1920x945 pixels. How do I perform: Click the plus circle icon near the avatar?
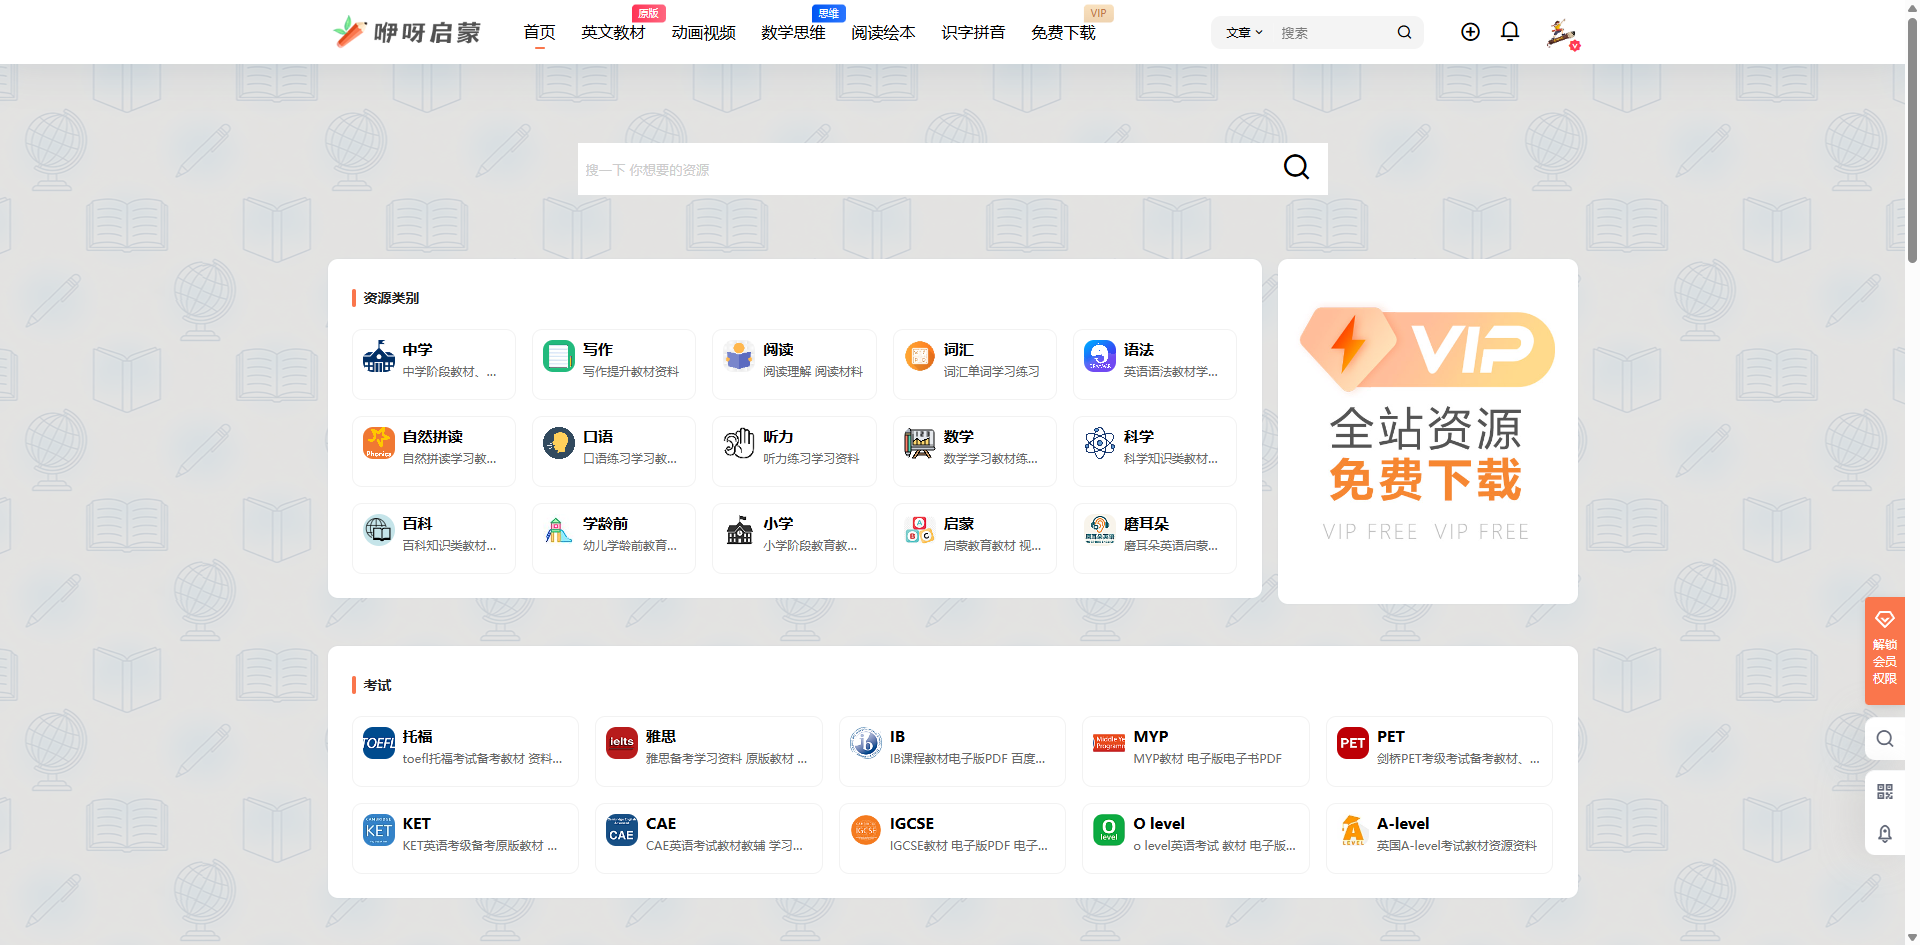[1470, 31]
